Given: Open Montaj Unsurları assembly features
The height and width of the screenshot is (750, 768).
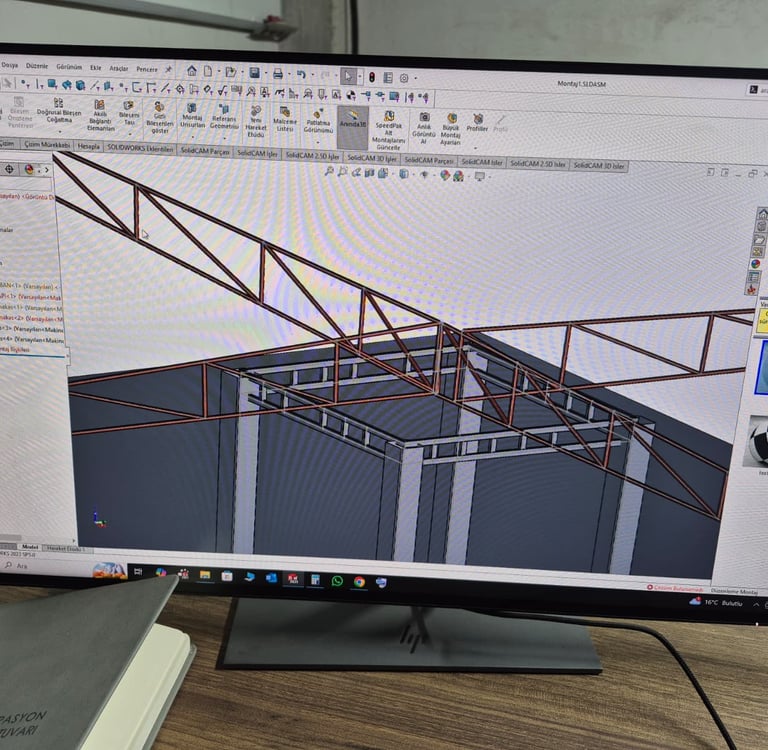Looking at the screenshot, I should [x=192, y=115].
